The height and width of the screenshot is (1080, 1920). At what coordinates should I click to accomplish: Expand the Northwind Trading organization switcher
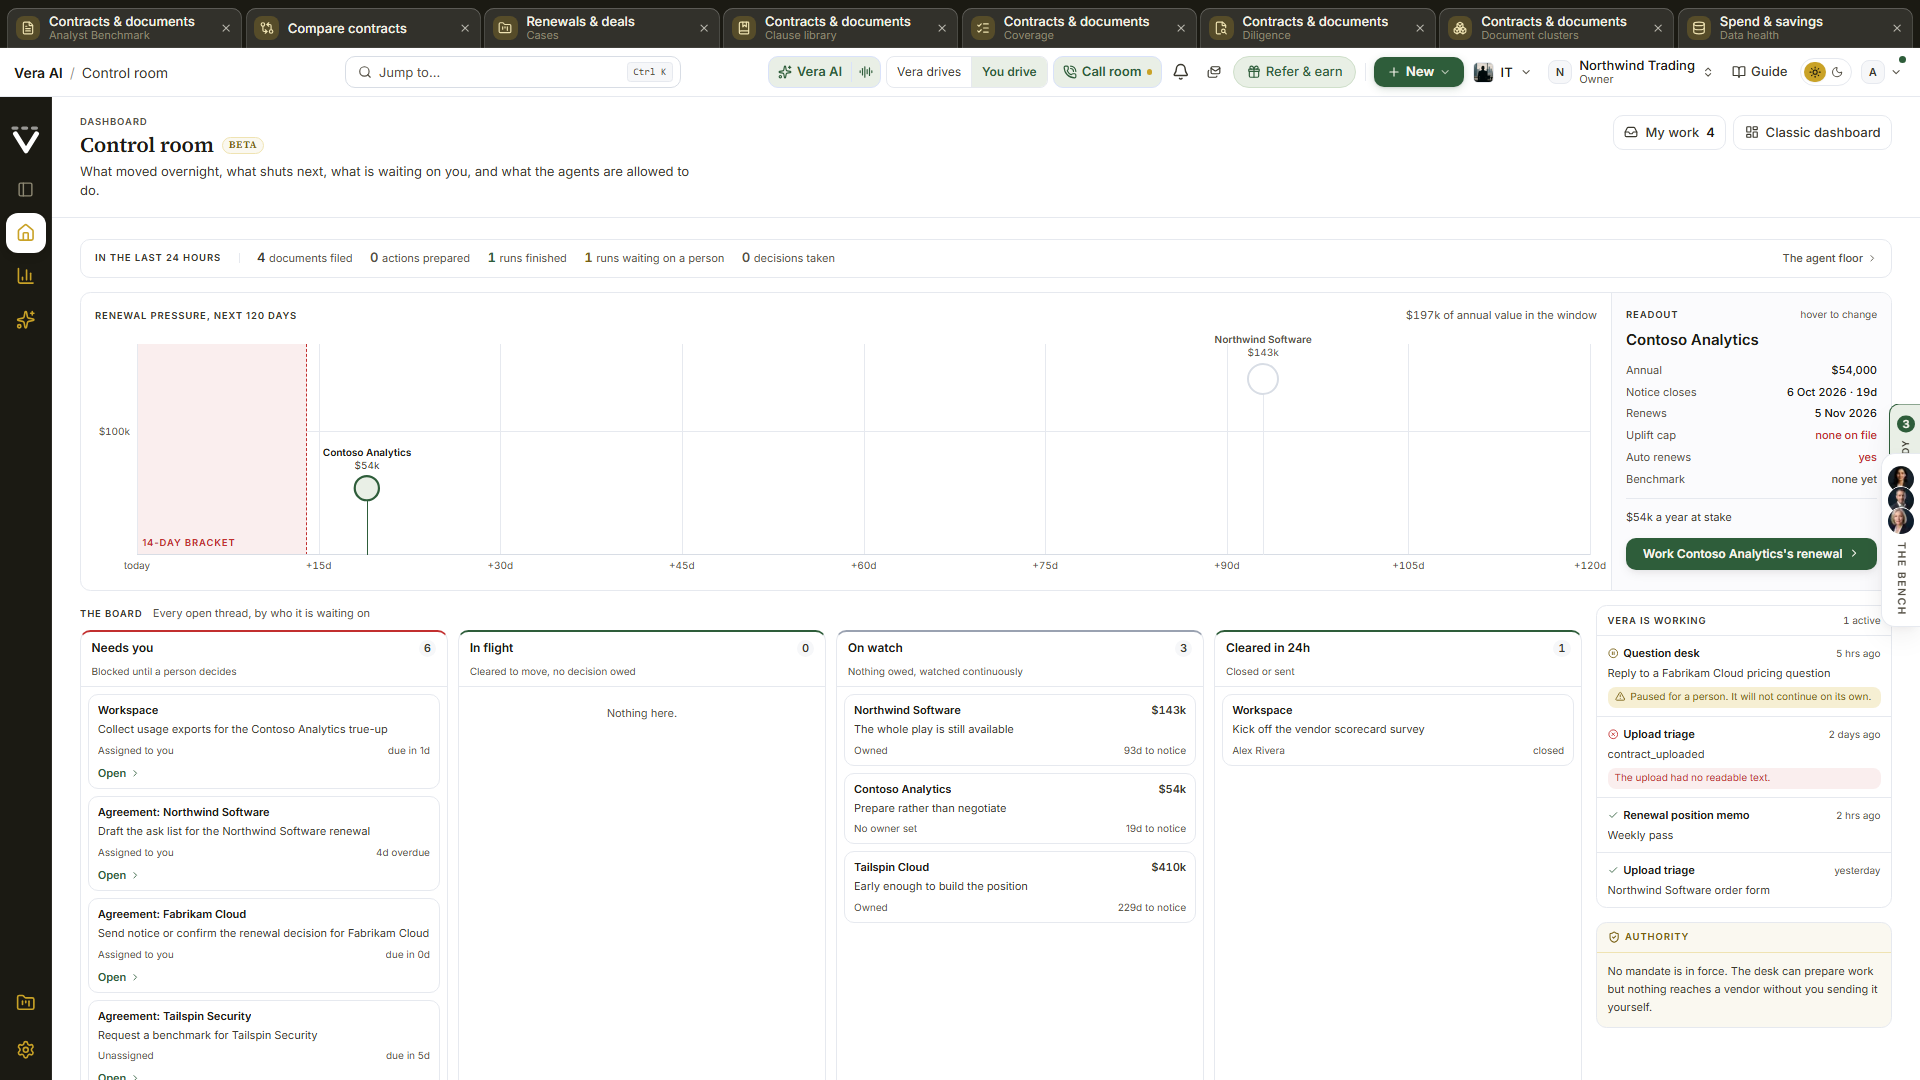tap(1631, 72)
